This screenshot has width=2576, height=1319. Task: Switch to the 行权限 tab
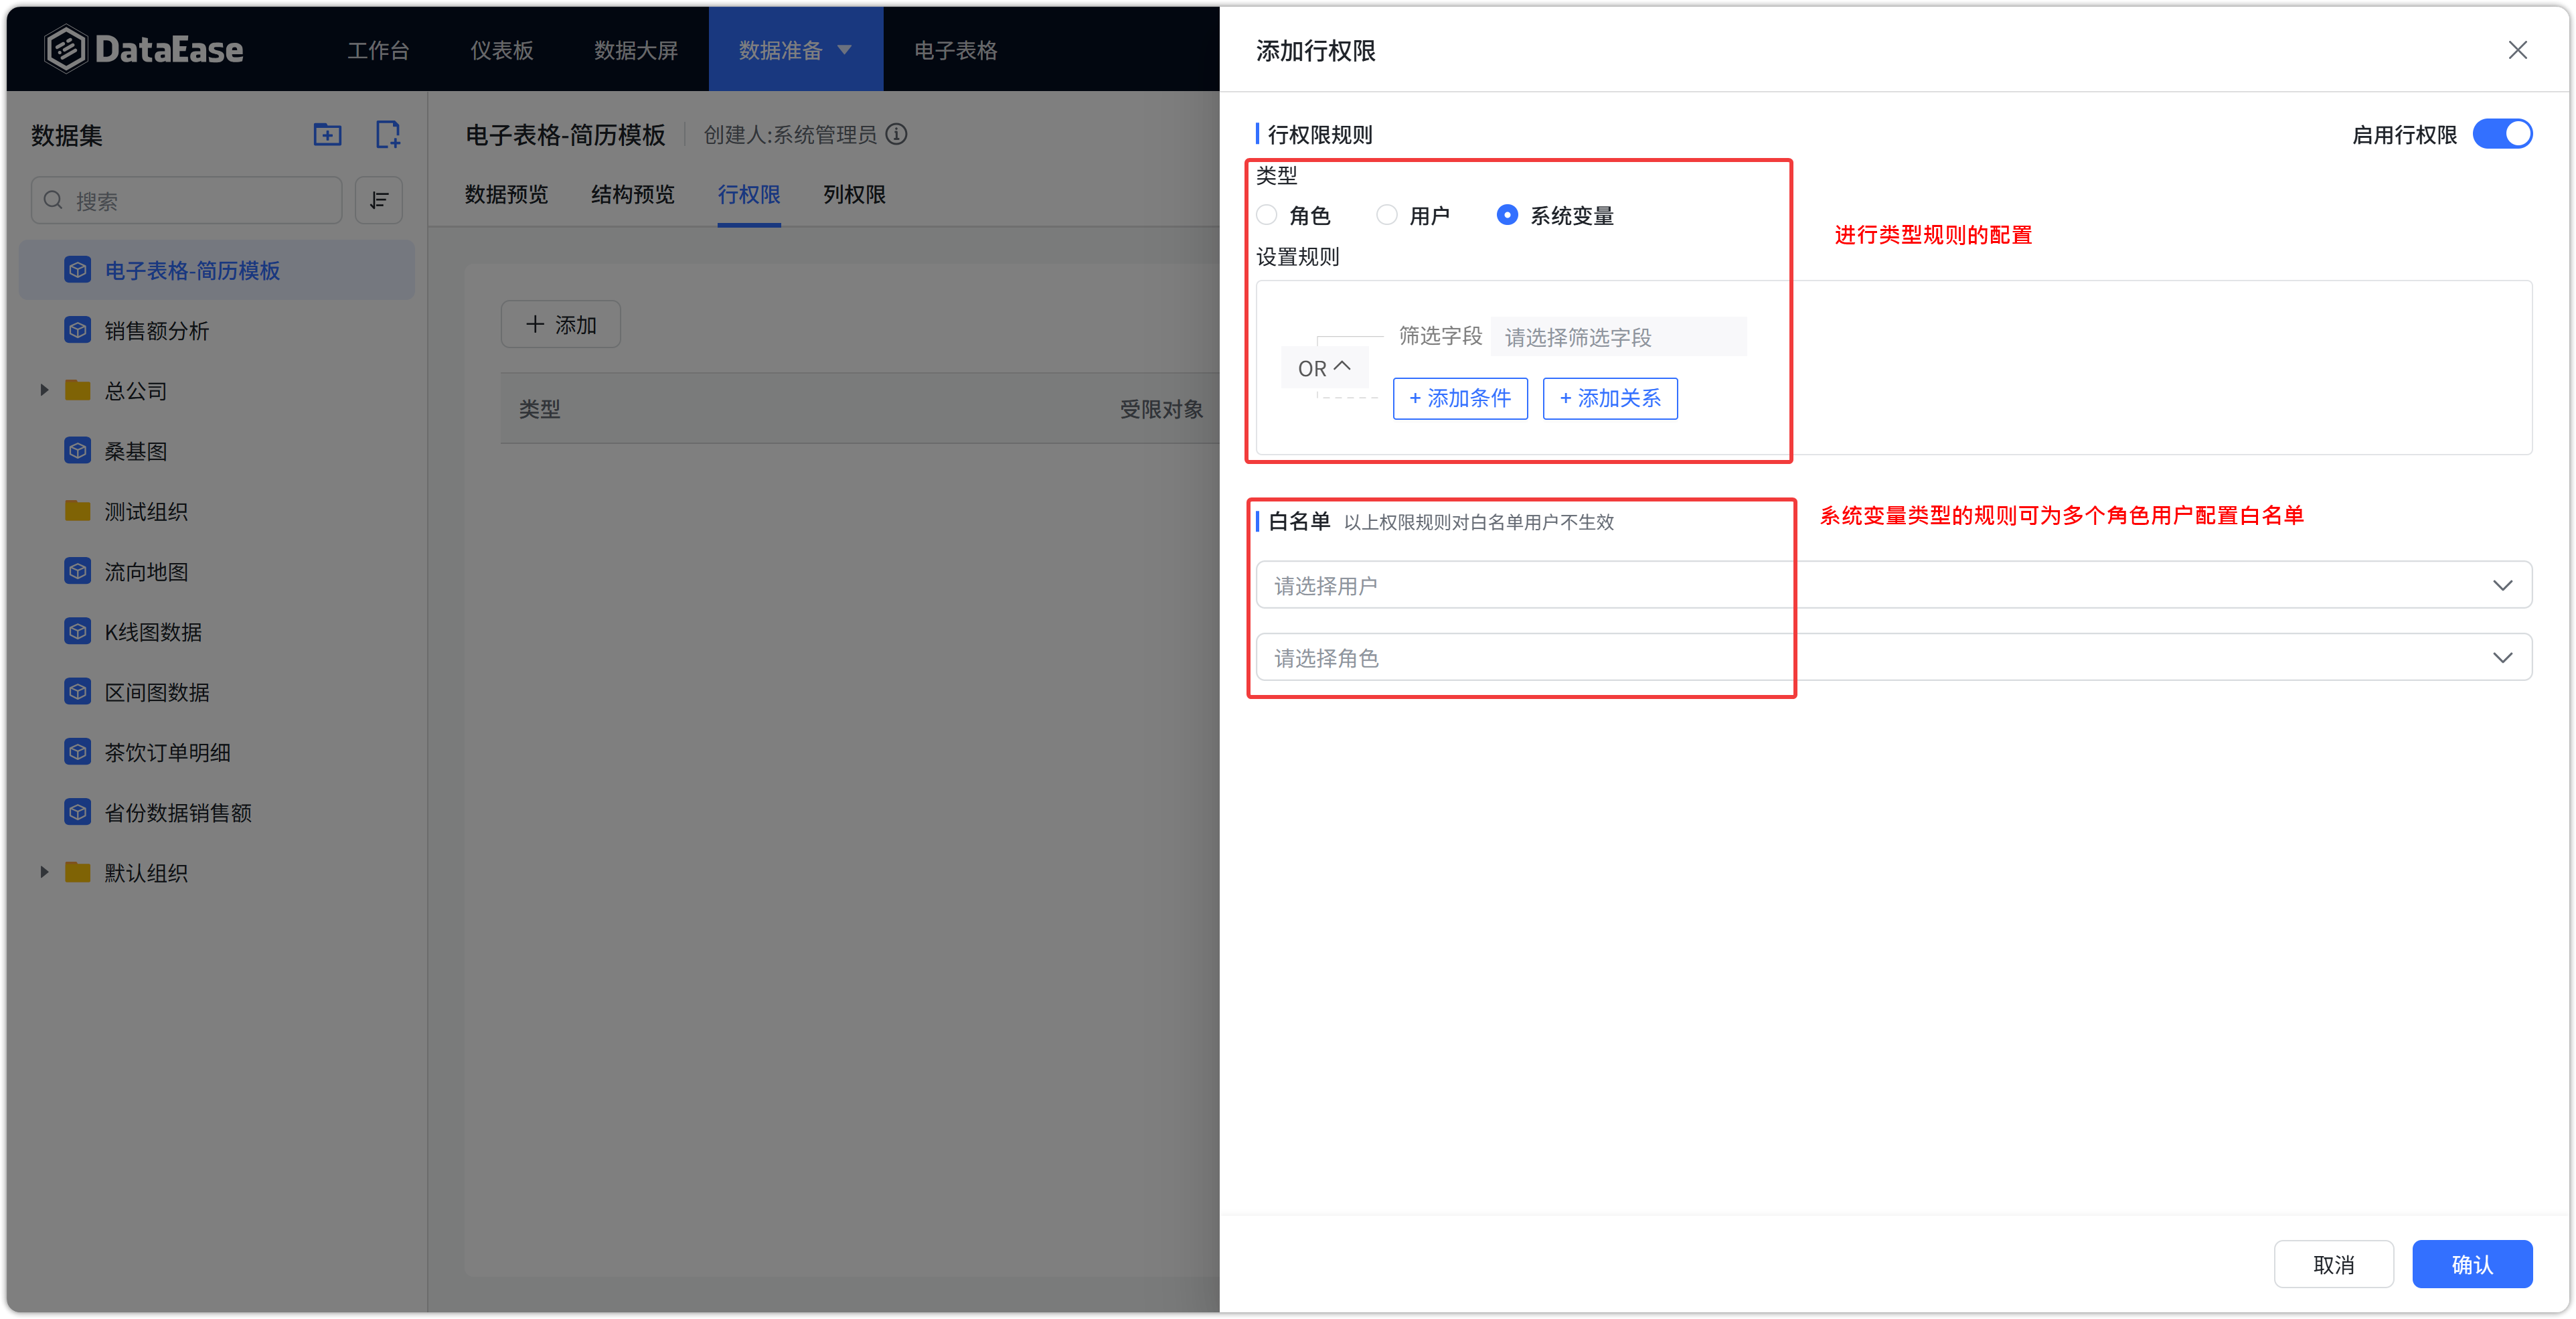pos(749,194)
